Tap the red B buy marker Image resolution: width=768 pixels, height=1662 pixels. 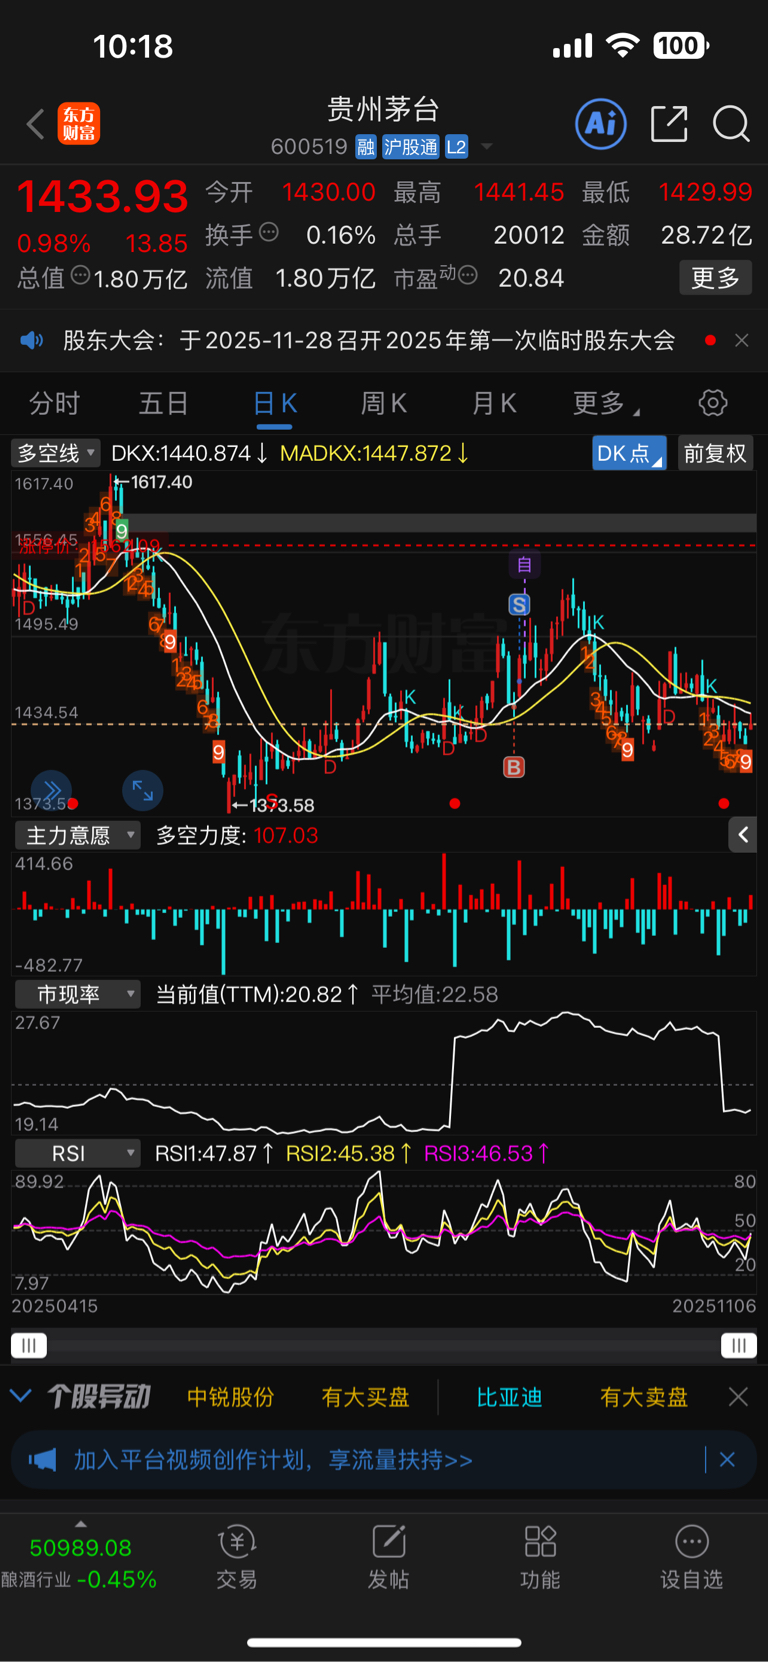point(514,767)
